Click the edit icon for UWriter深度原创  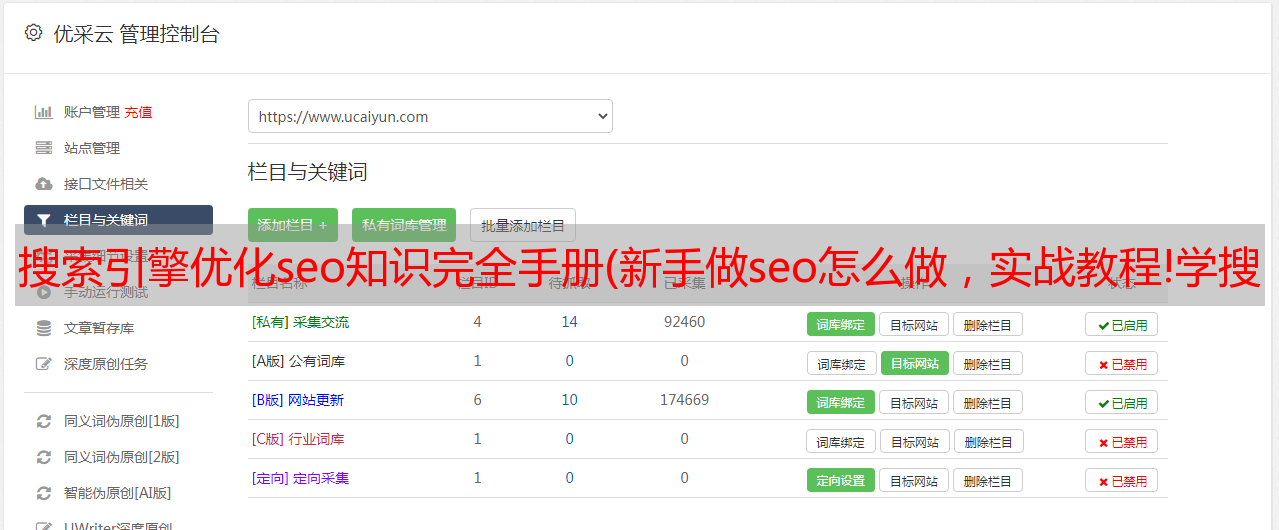click(x=44, y=526)
